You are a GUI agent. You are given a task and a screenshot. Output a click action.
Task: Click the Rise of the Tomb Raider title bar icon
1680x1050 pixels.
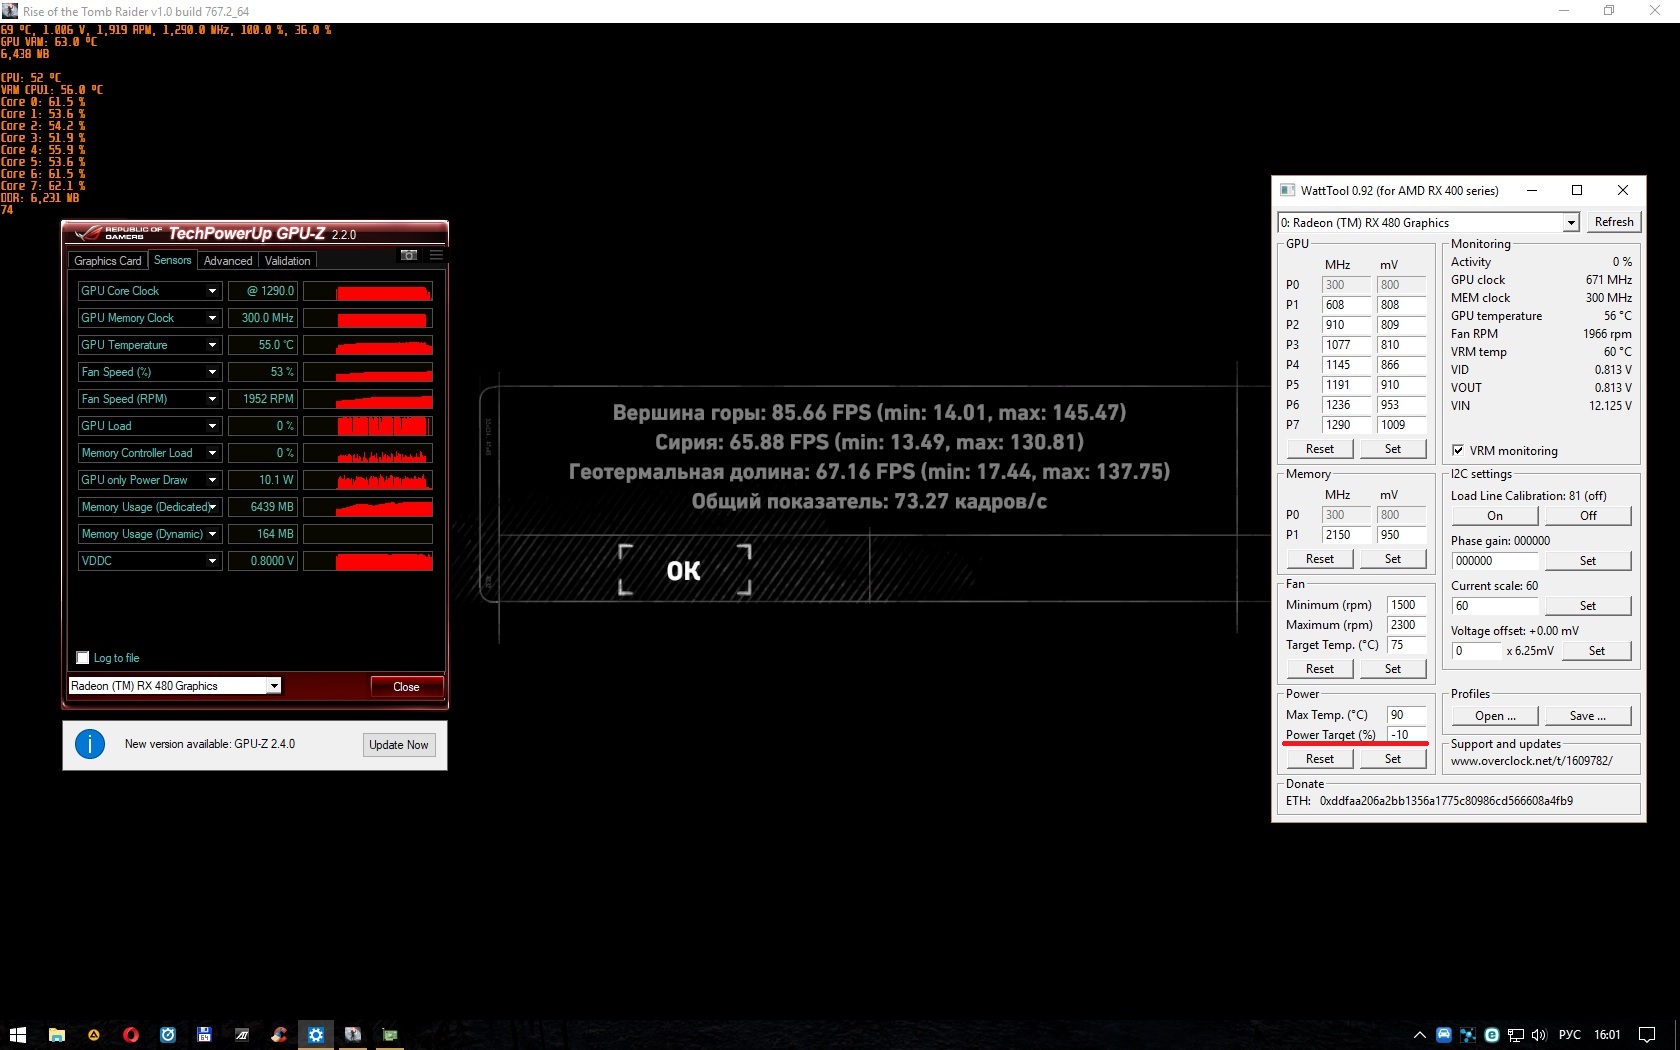click(10, 11)
